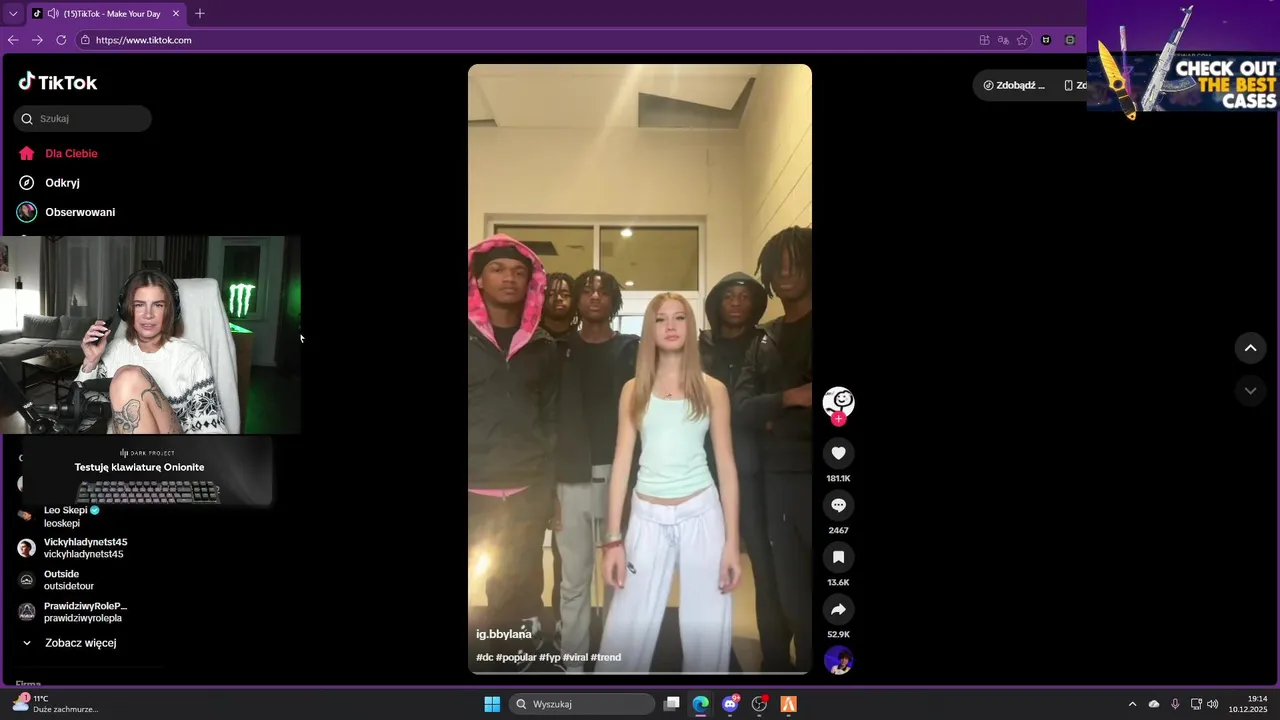Click the translate page icon
The height and width of the screenshot is (720, 1280).
[1003, 40]
